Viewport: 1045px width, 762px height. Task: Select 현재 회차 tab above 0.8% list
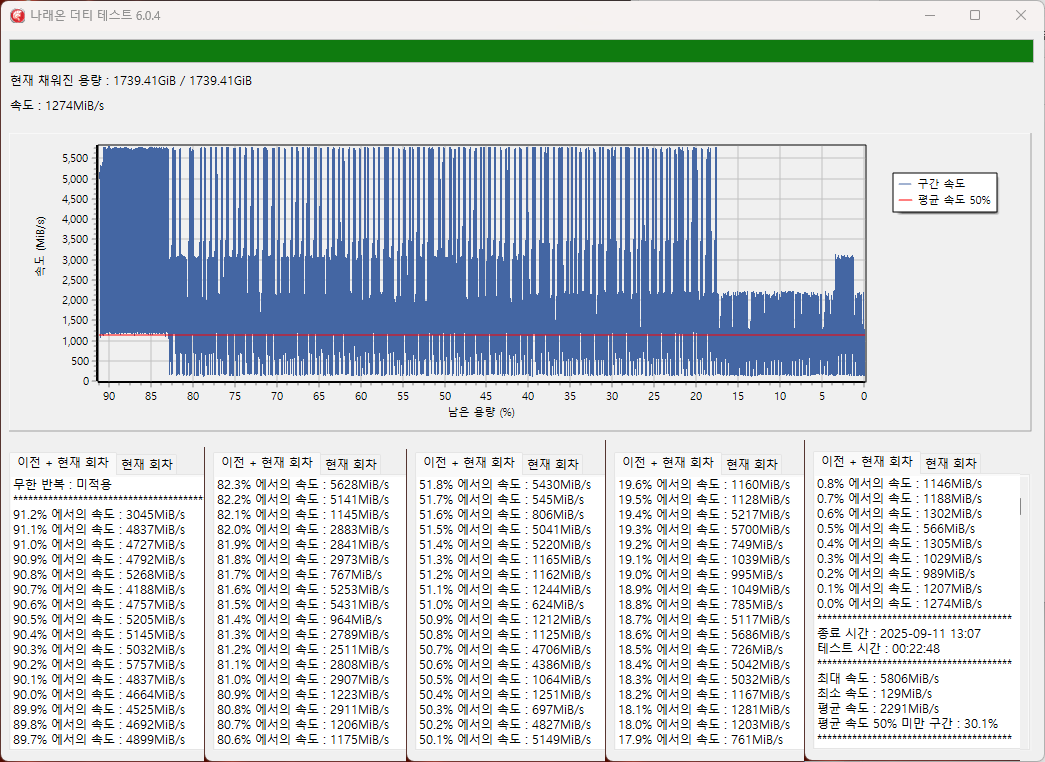coord(950,463)
